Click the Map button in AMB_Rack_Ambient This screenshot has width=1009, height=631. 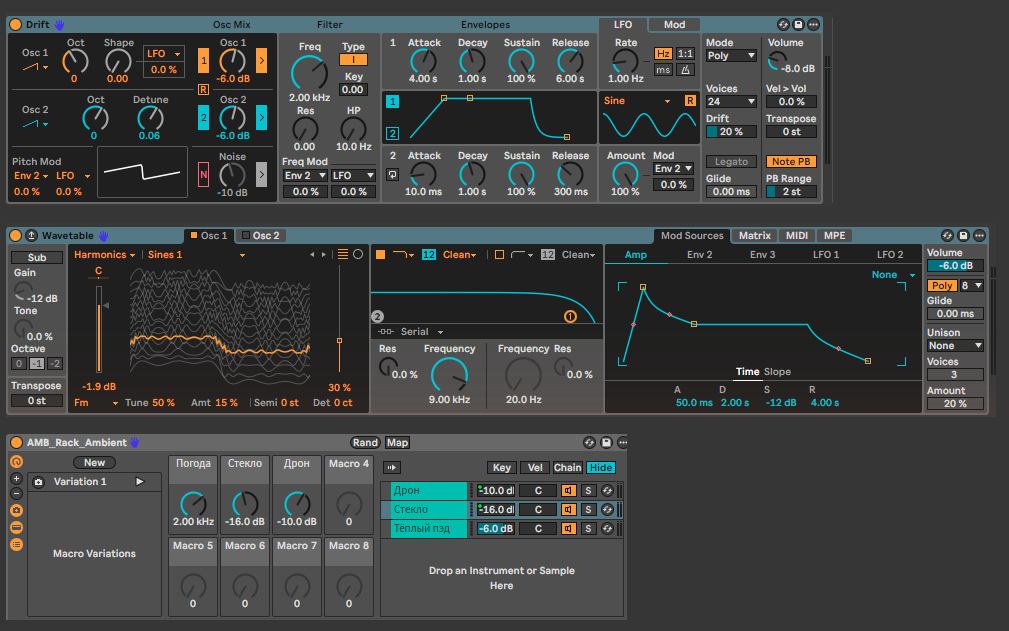click(x=397, y=443)
